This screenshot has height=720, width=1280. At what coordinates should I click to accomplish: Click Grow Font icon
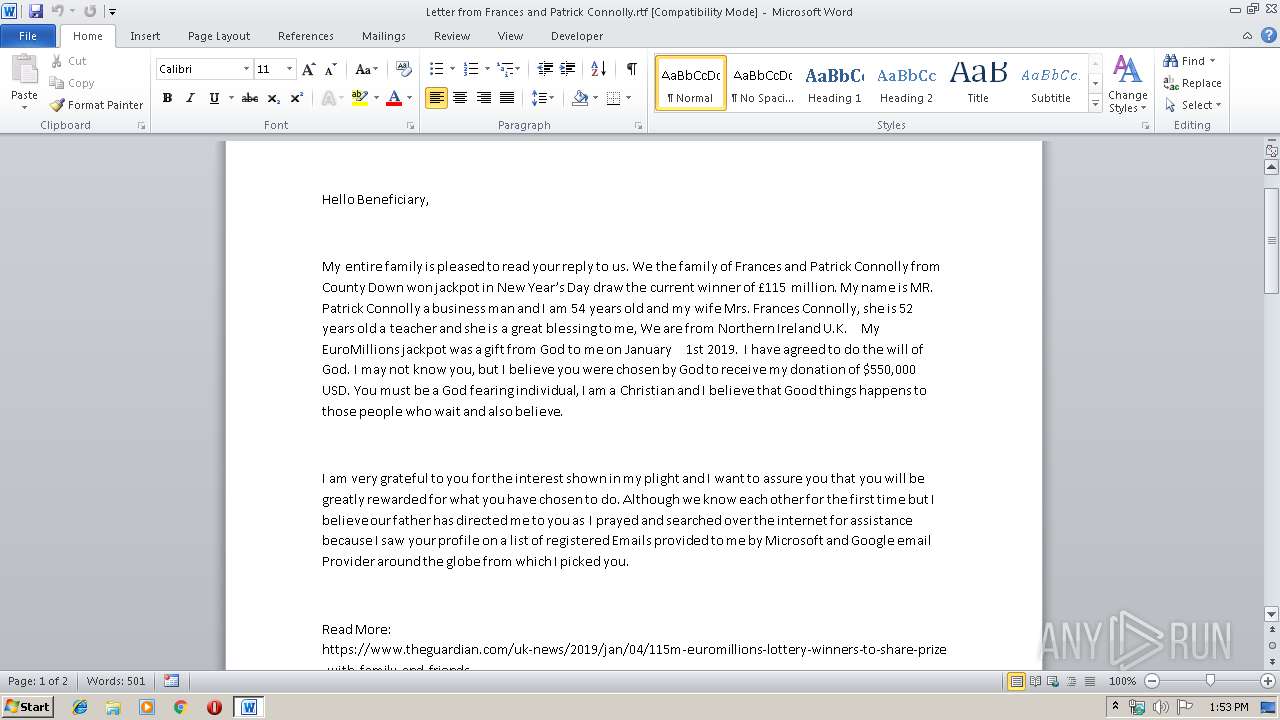click(309, 69)
